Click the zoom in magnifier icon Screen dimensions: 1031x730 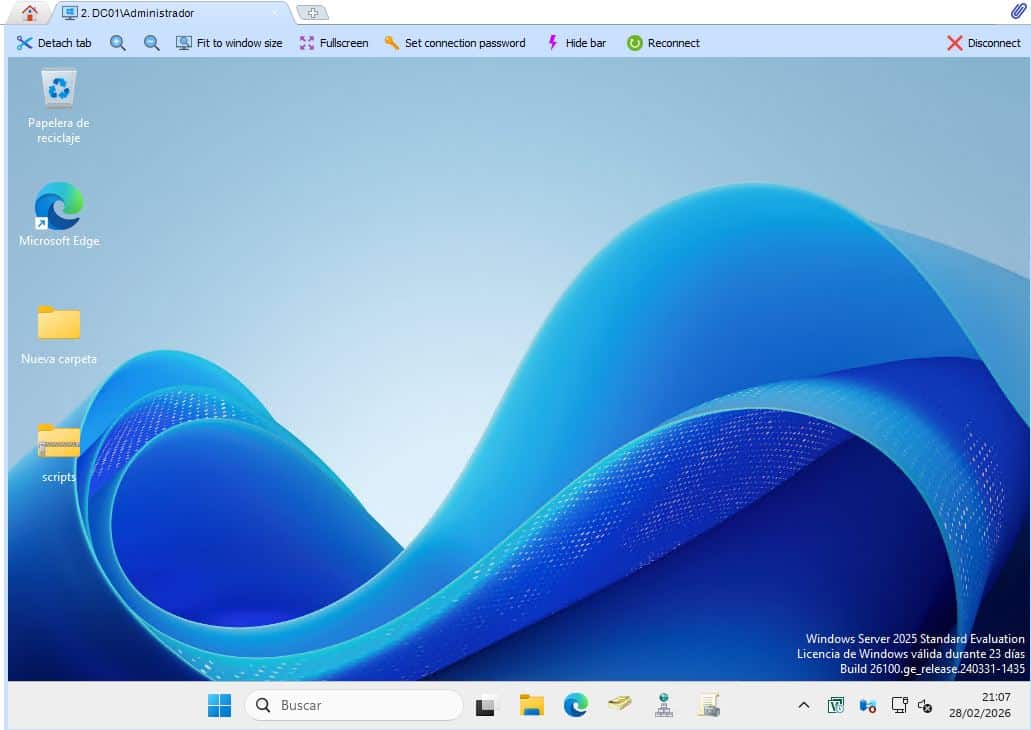pos(118,43)
